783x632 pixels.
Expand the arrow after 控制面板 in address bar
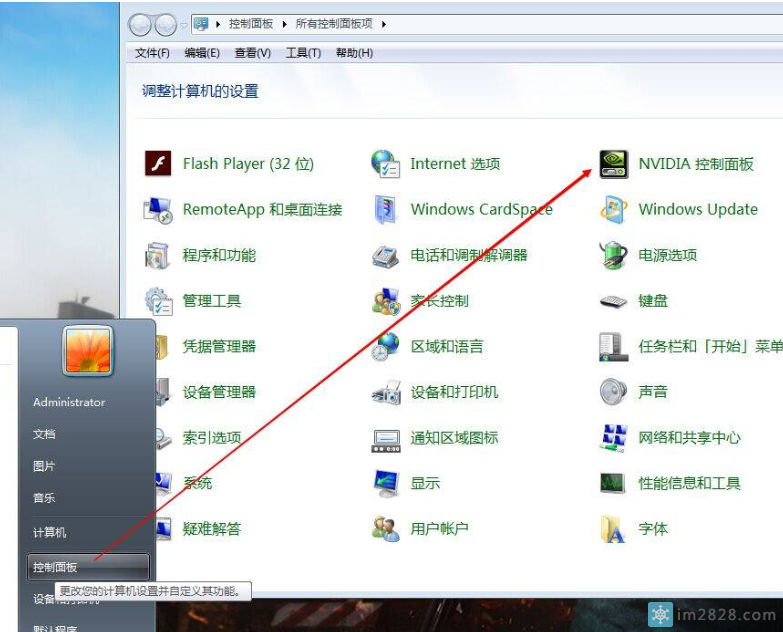283,24
